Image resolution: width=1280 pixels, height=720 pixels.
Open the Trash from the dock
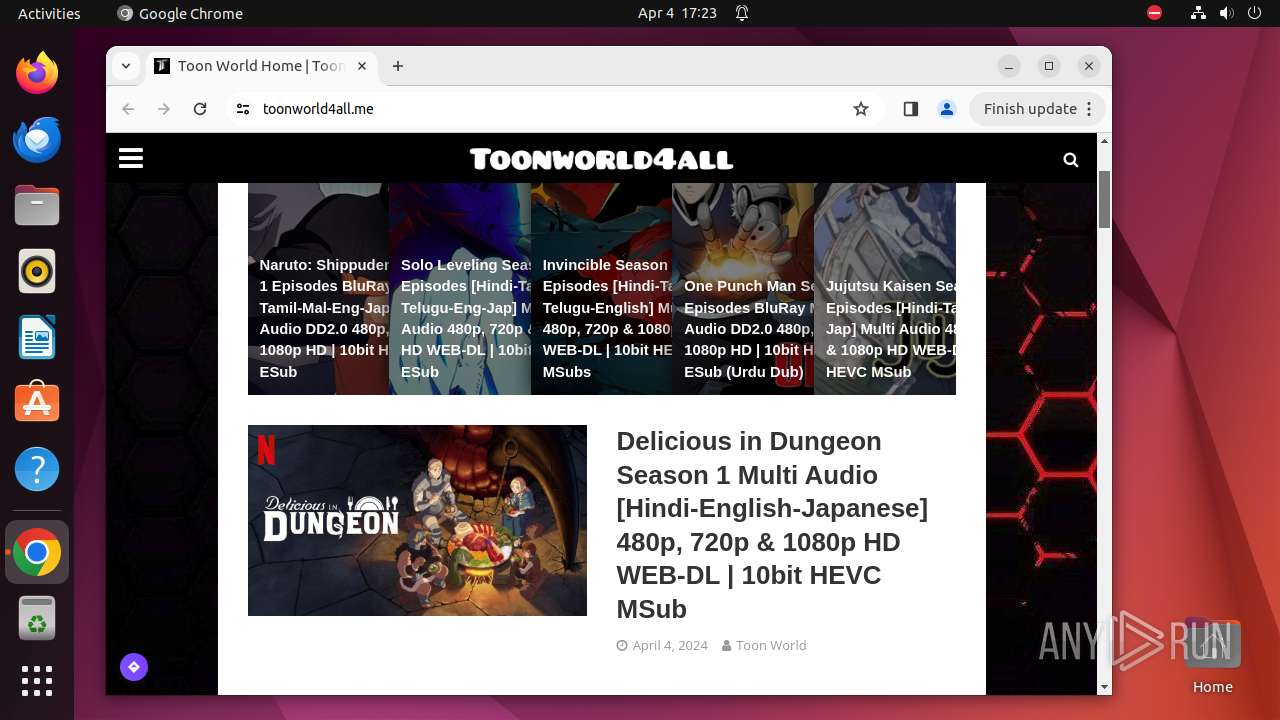point(37,618)
